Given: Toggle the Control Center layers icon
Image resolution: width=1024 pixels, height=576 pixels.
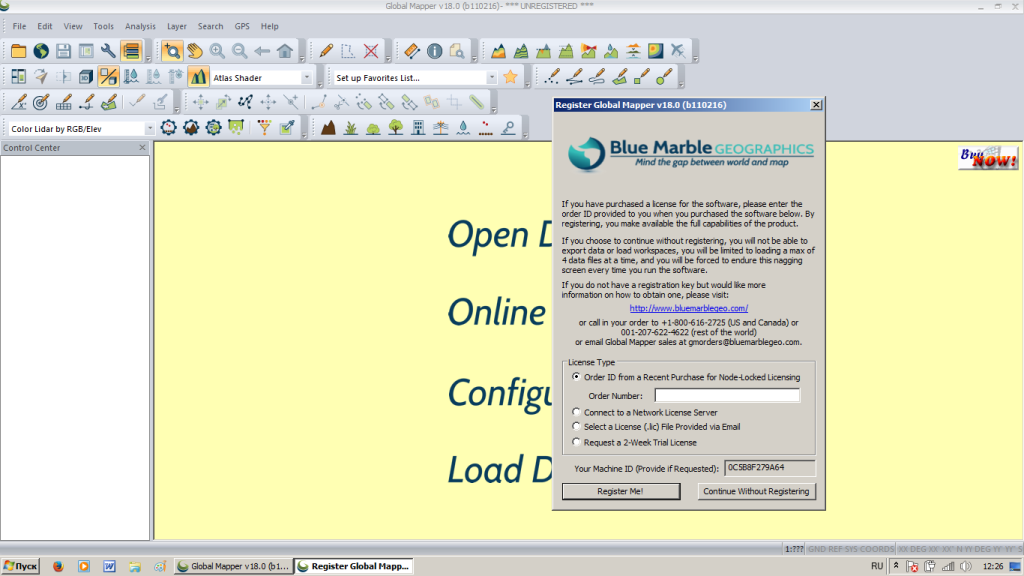Looking at the screenshot, I should click(131, 51).
